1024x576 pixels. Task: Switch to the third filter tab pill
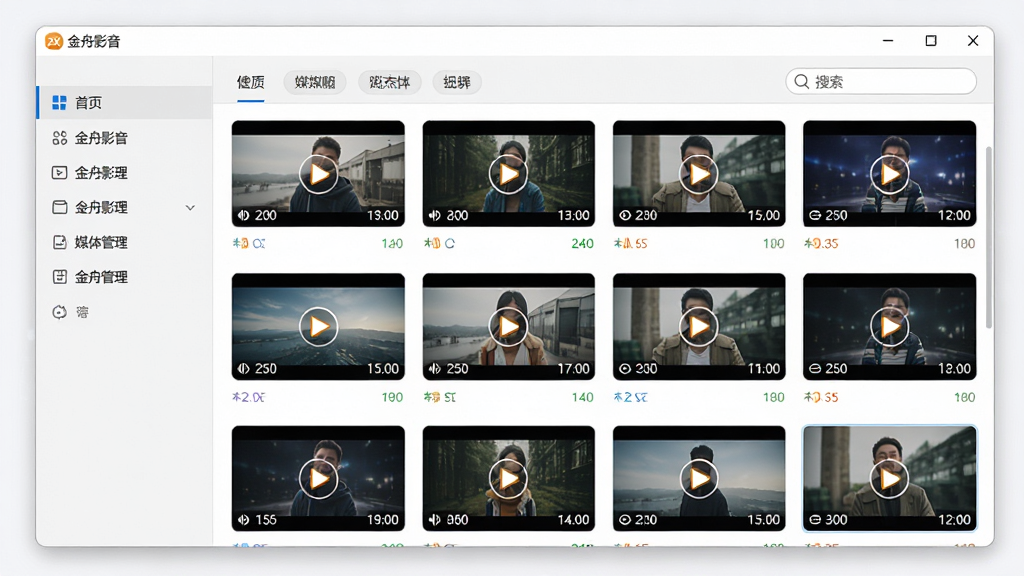pos(389,82)
